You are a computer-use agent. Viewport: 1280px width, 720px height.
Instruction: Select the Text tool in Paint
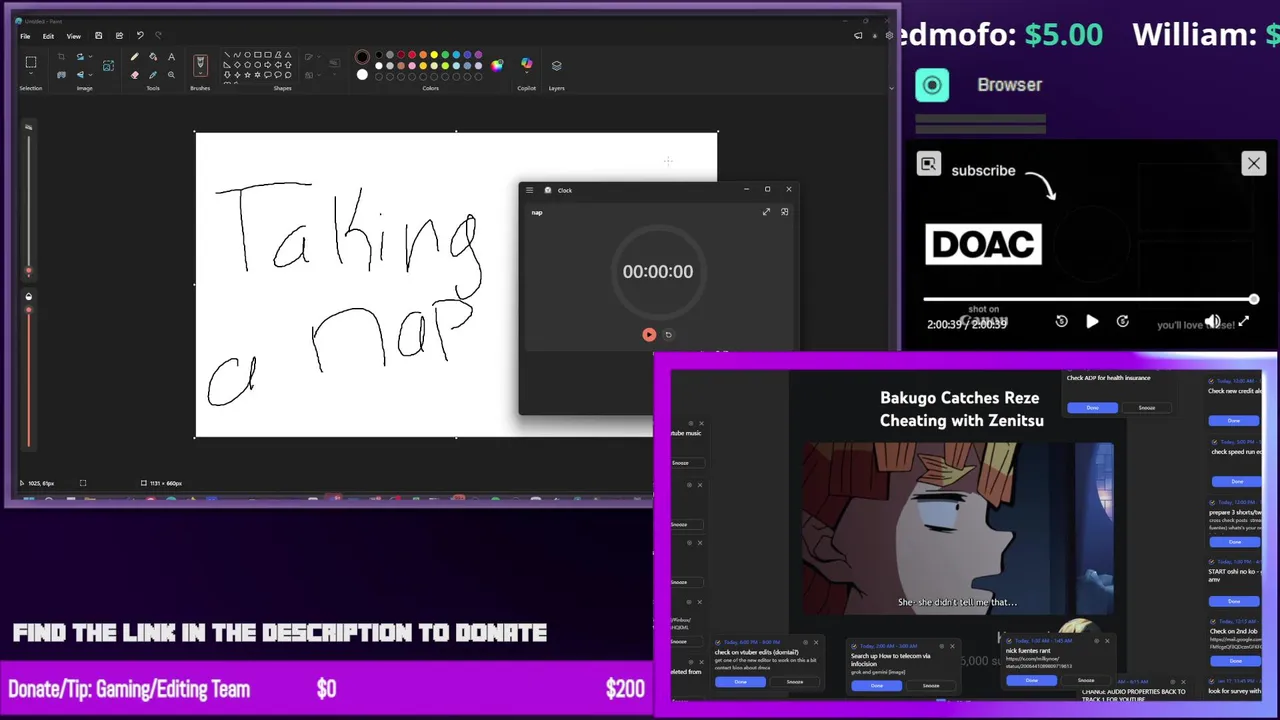click(x=172, y=57)
